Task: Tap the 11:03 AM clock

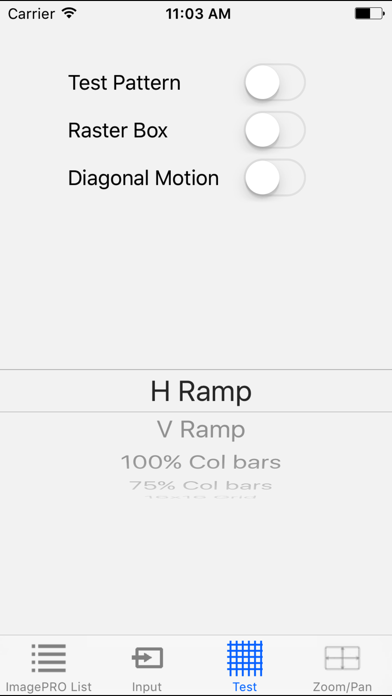Action: pos(198,14)
